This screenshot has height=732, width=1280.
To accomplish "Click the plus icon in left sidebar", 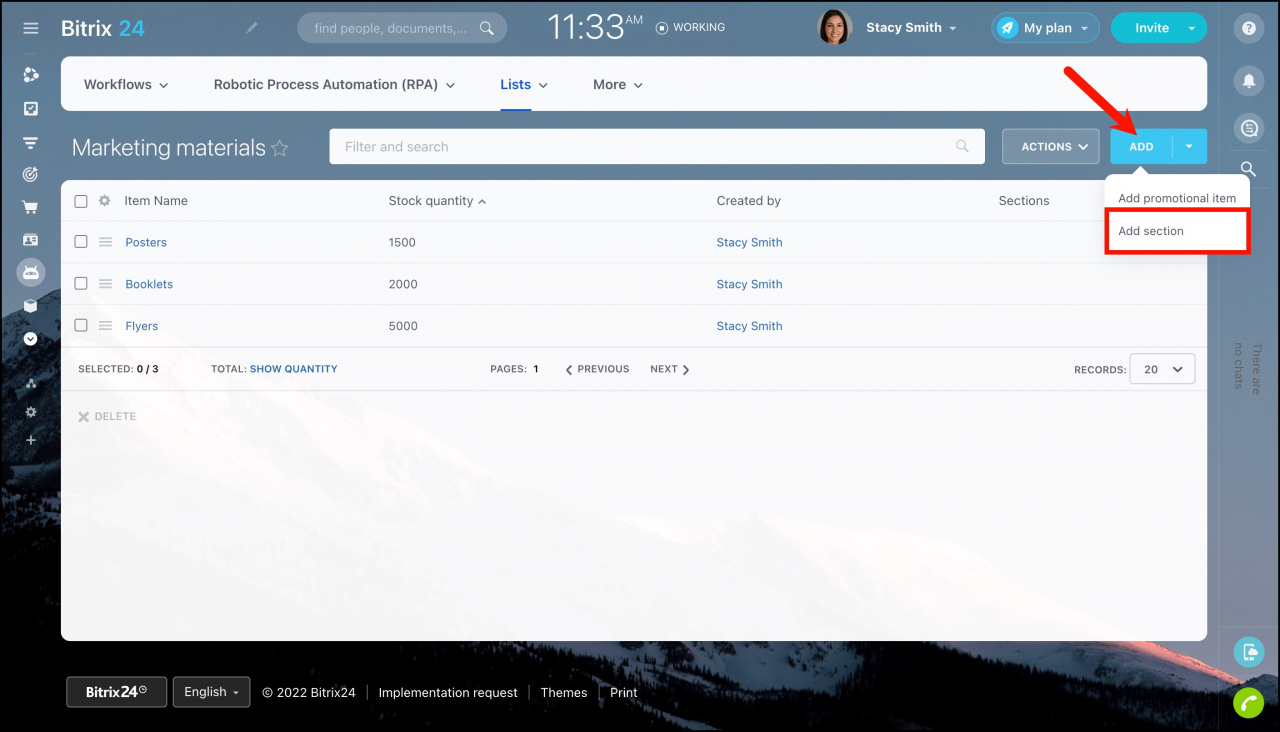I will [x=31, y=440].
